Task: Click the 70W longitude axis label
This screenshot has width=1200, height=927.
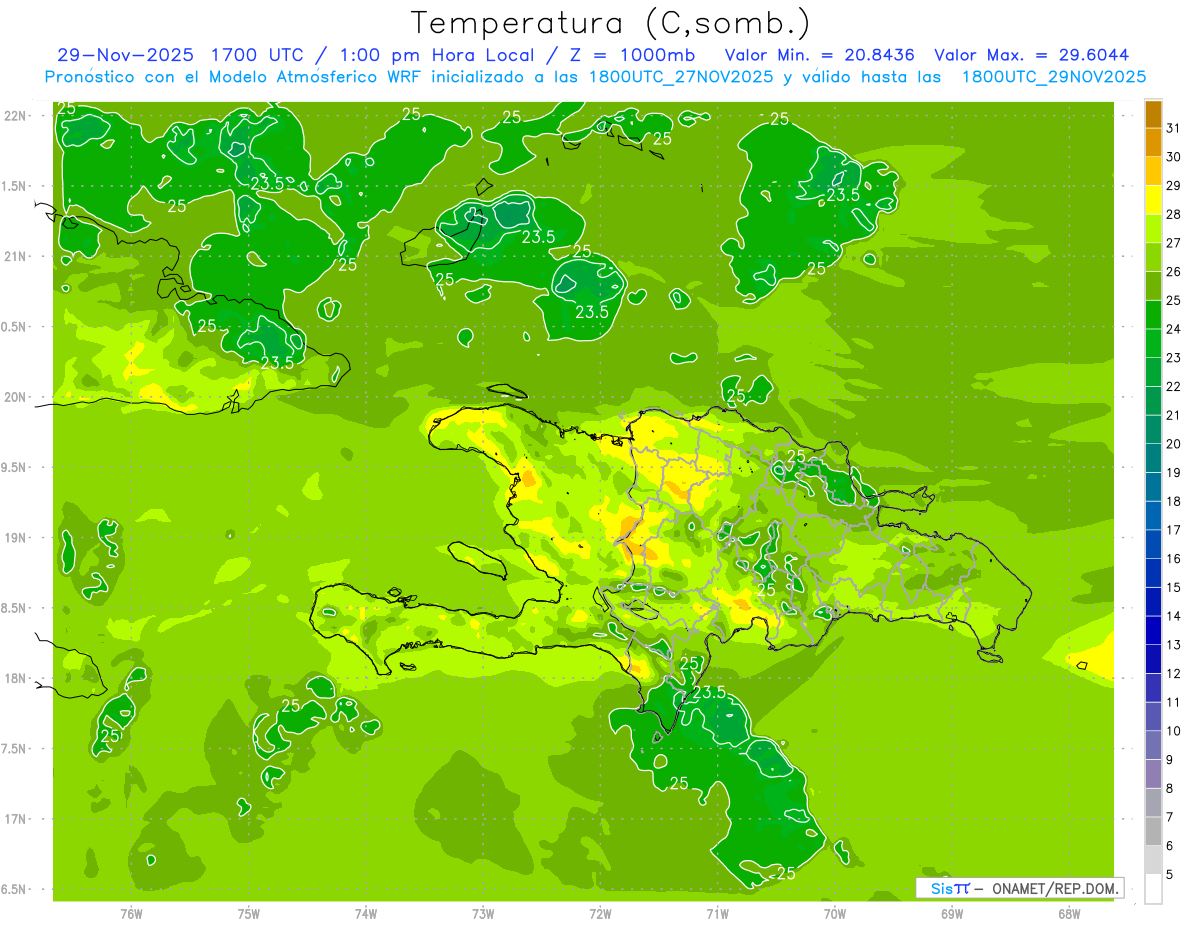Action: (x=835, y=913)
